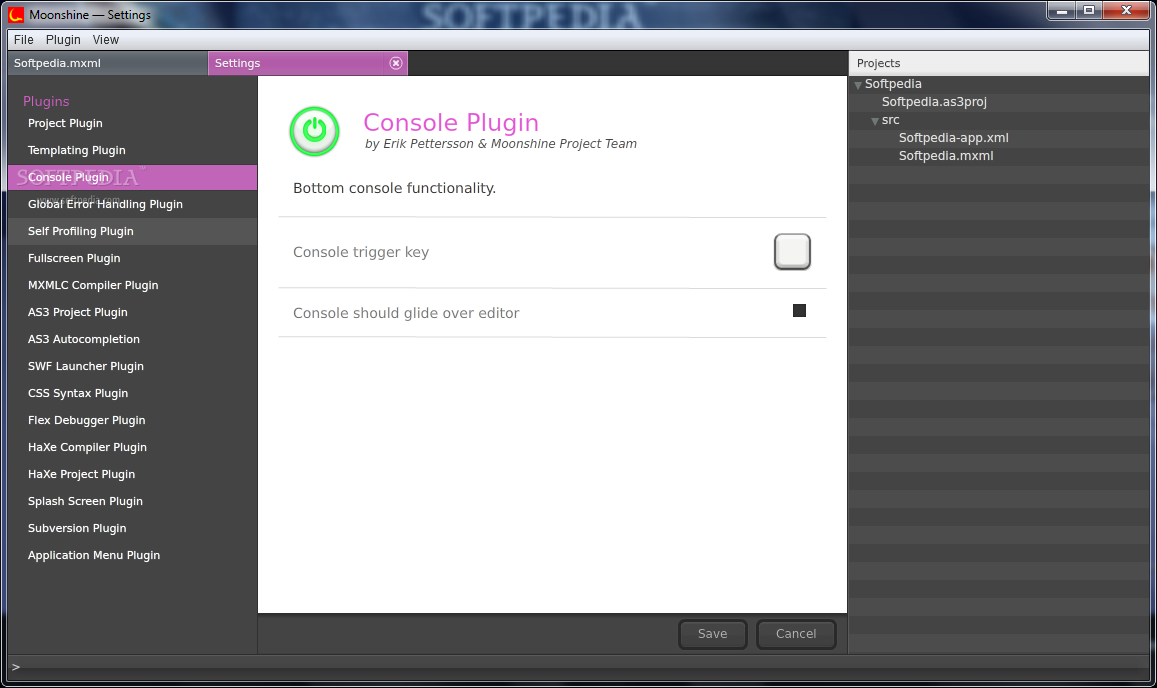Maximize the Moonshine window
This screenshot has height=688, width=1157.
click(1088, 10)
